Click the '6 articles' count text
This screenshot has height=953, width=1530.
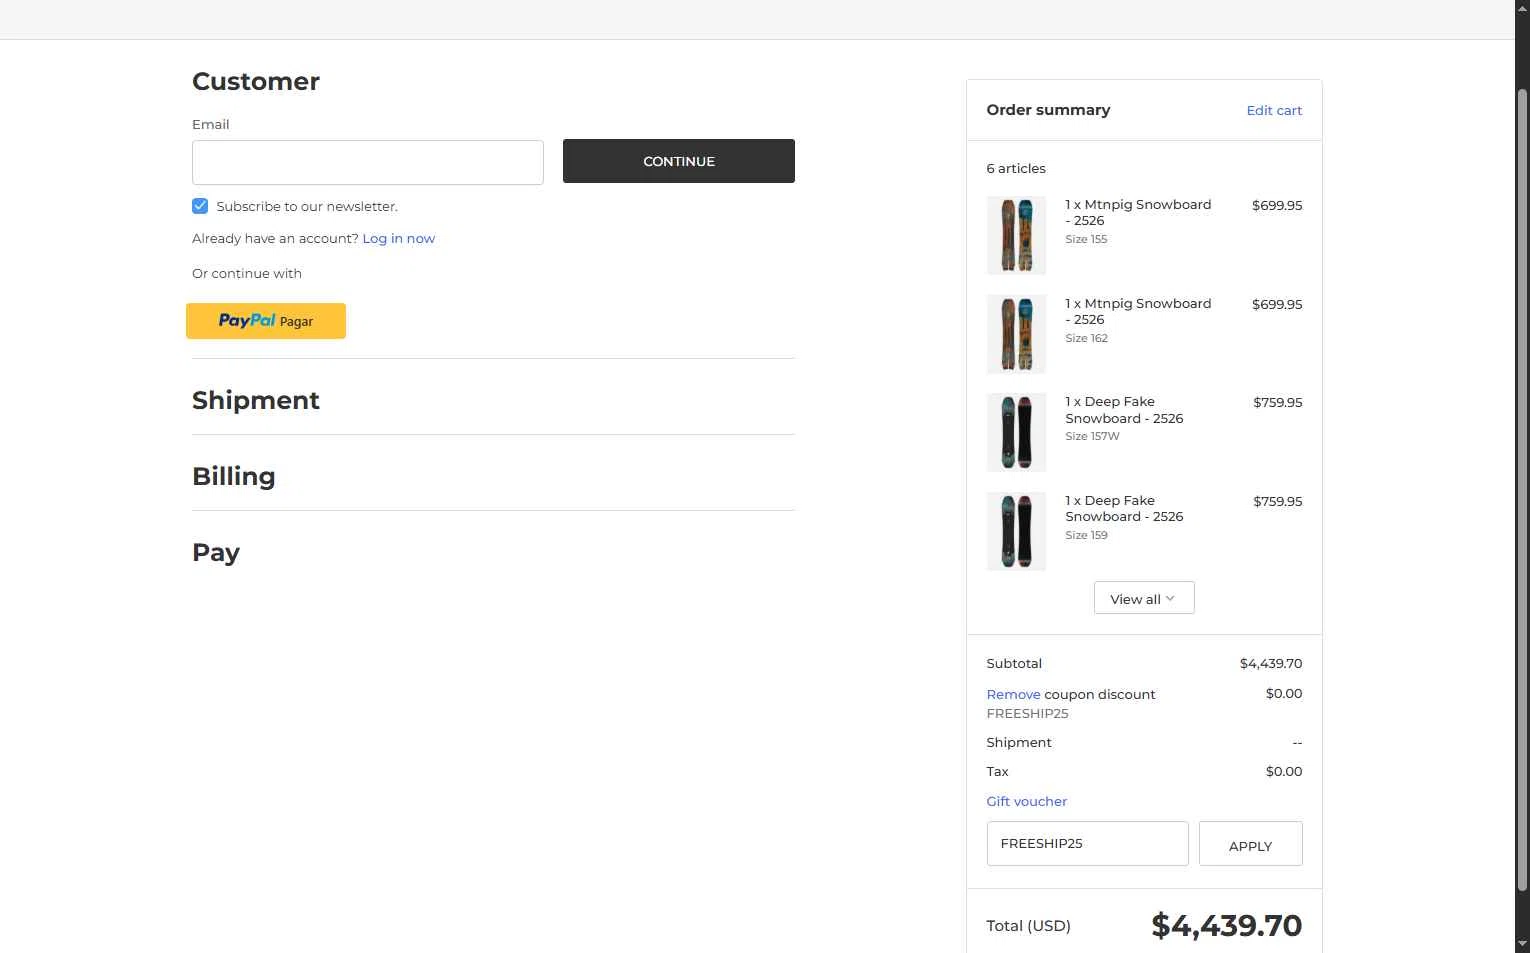(x=1016, y=168)
